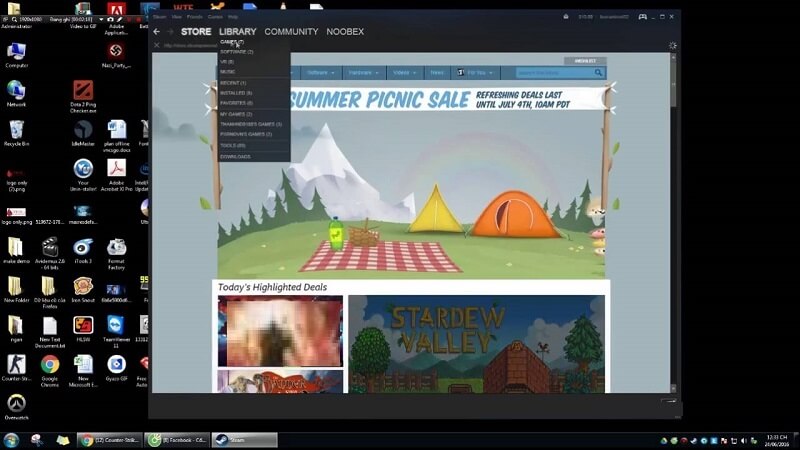The height and width of the screenshot is (450, 800).
Task: Click the screen recorder pencil icon
Action: pos(119,19)
